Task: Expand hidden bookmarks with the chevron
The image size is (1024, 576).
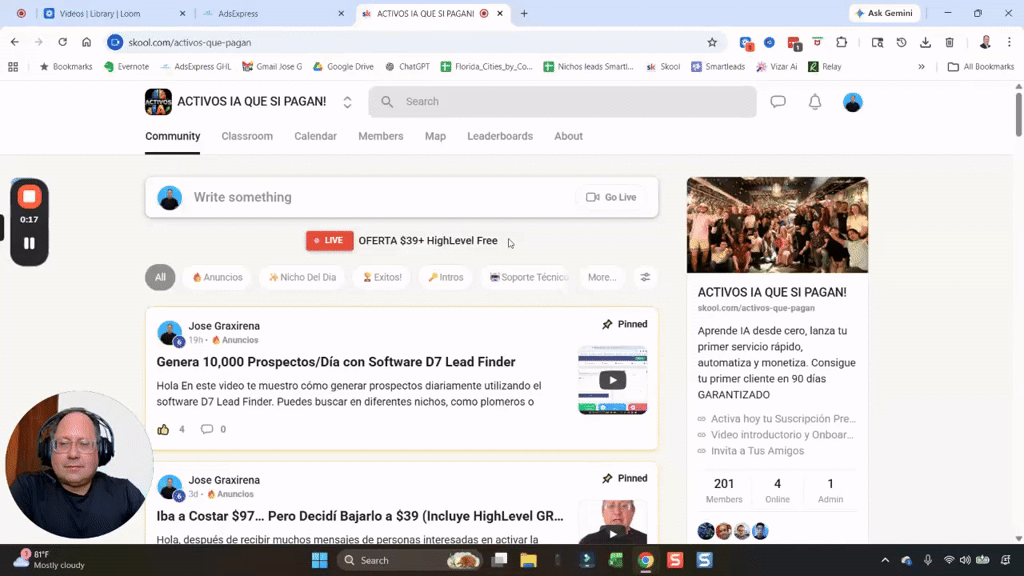Action: tap(922, 66)
